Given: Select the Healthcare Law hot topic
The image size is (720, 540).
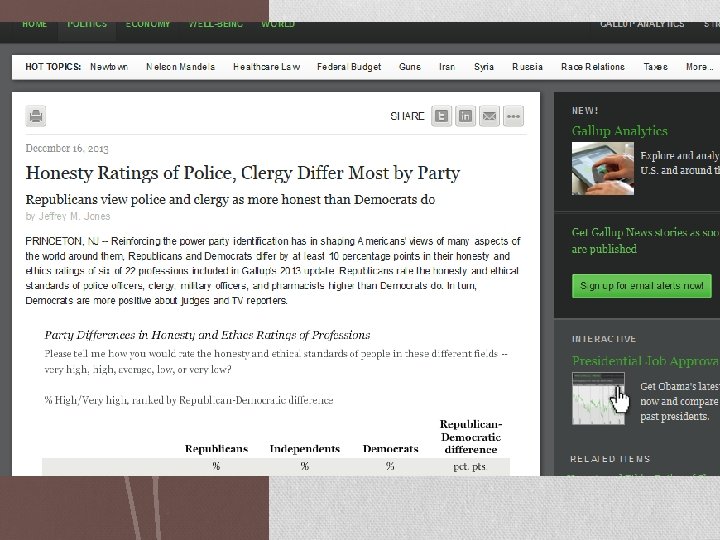Looking at the screenshot, I should click(266, 67).
